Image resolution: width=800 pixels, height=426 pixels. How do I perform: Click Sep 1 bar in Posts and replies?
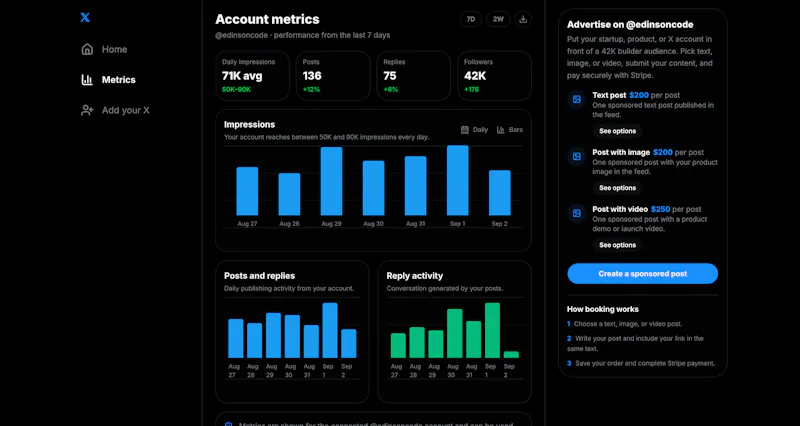coord(330,331)
